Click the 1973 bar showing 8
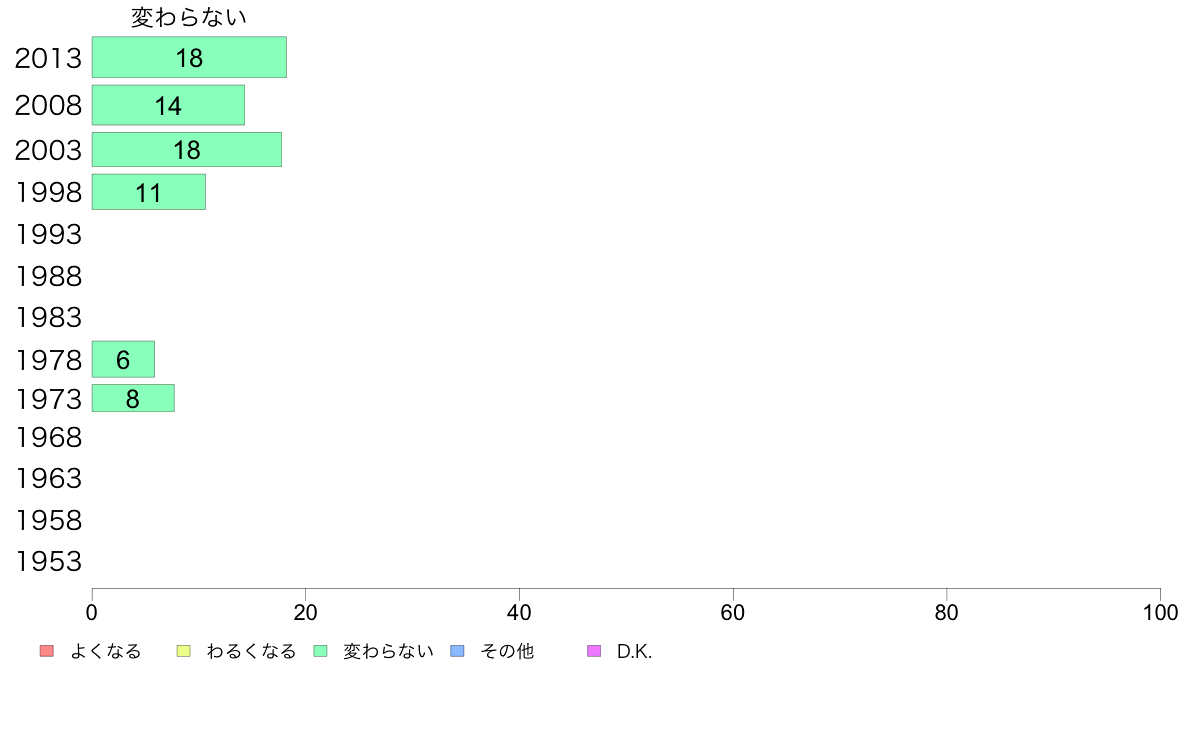This screenshot has width=1188, height=736. pos(133,398)
